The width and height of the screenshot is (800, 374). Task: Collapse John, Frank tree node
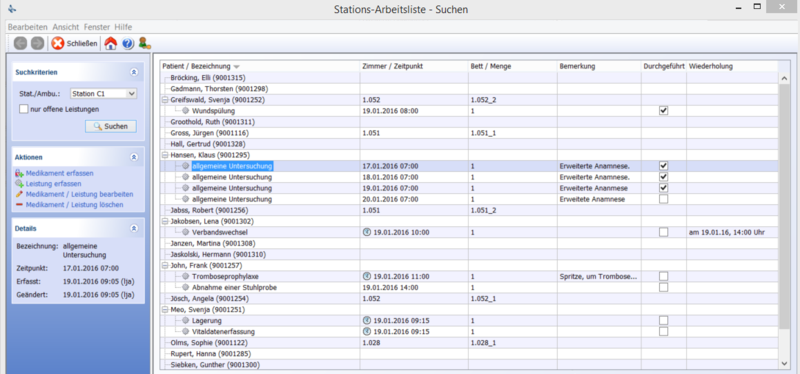[x=165, y=265]
